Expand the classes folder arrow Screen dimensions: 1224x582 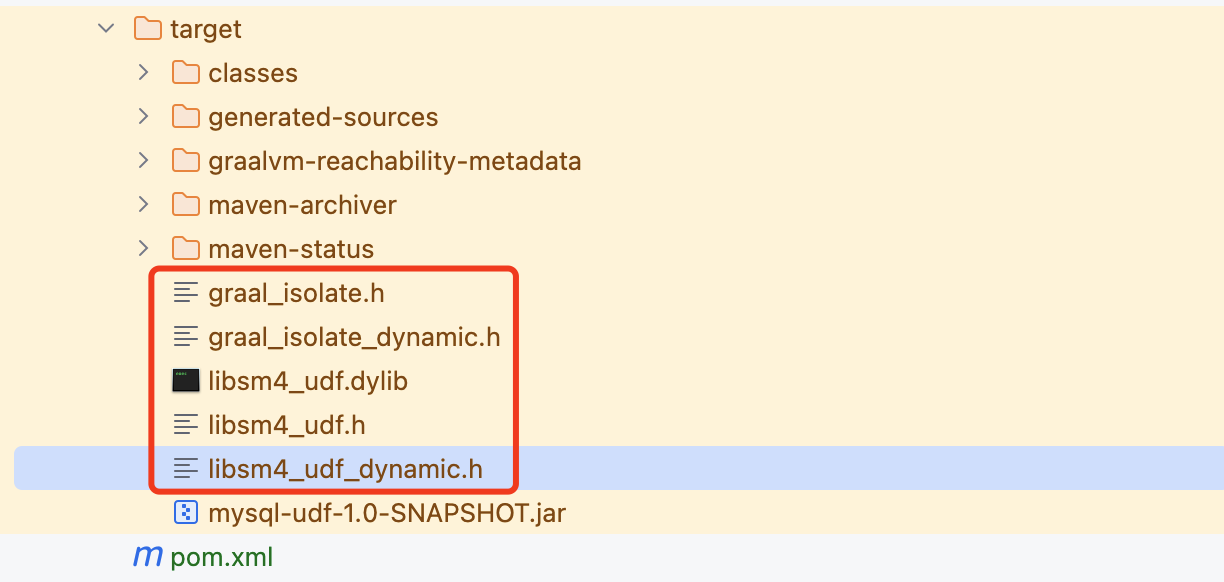(x=144, y=73)
